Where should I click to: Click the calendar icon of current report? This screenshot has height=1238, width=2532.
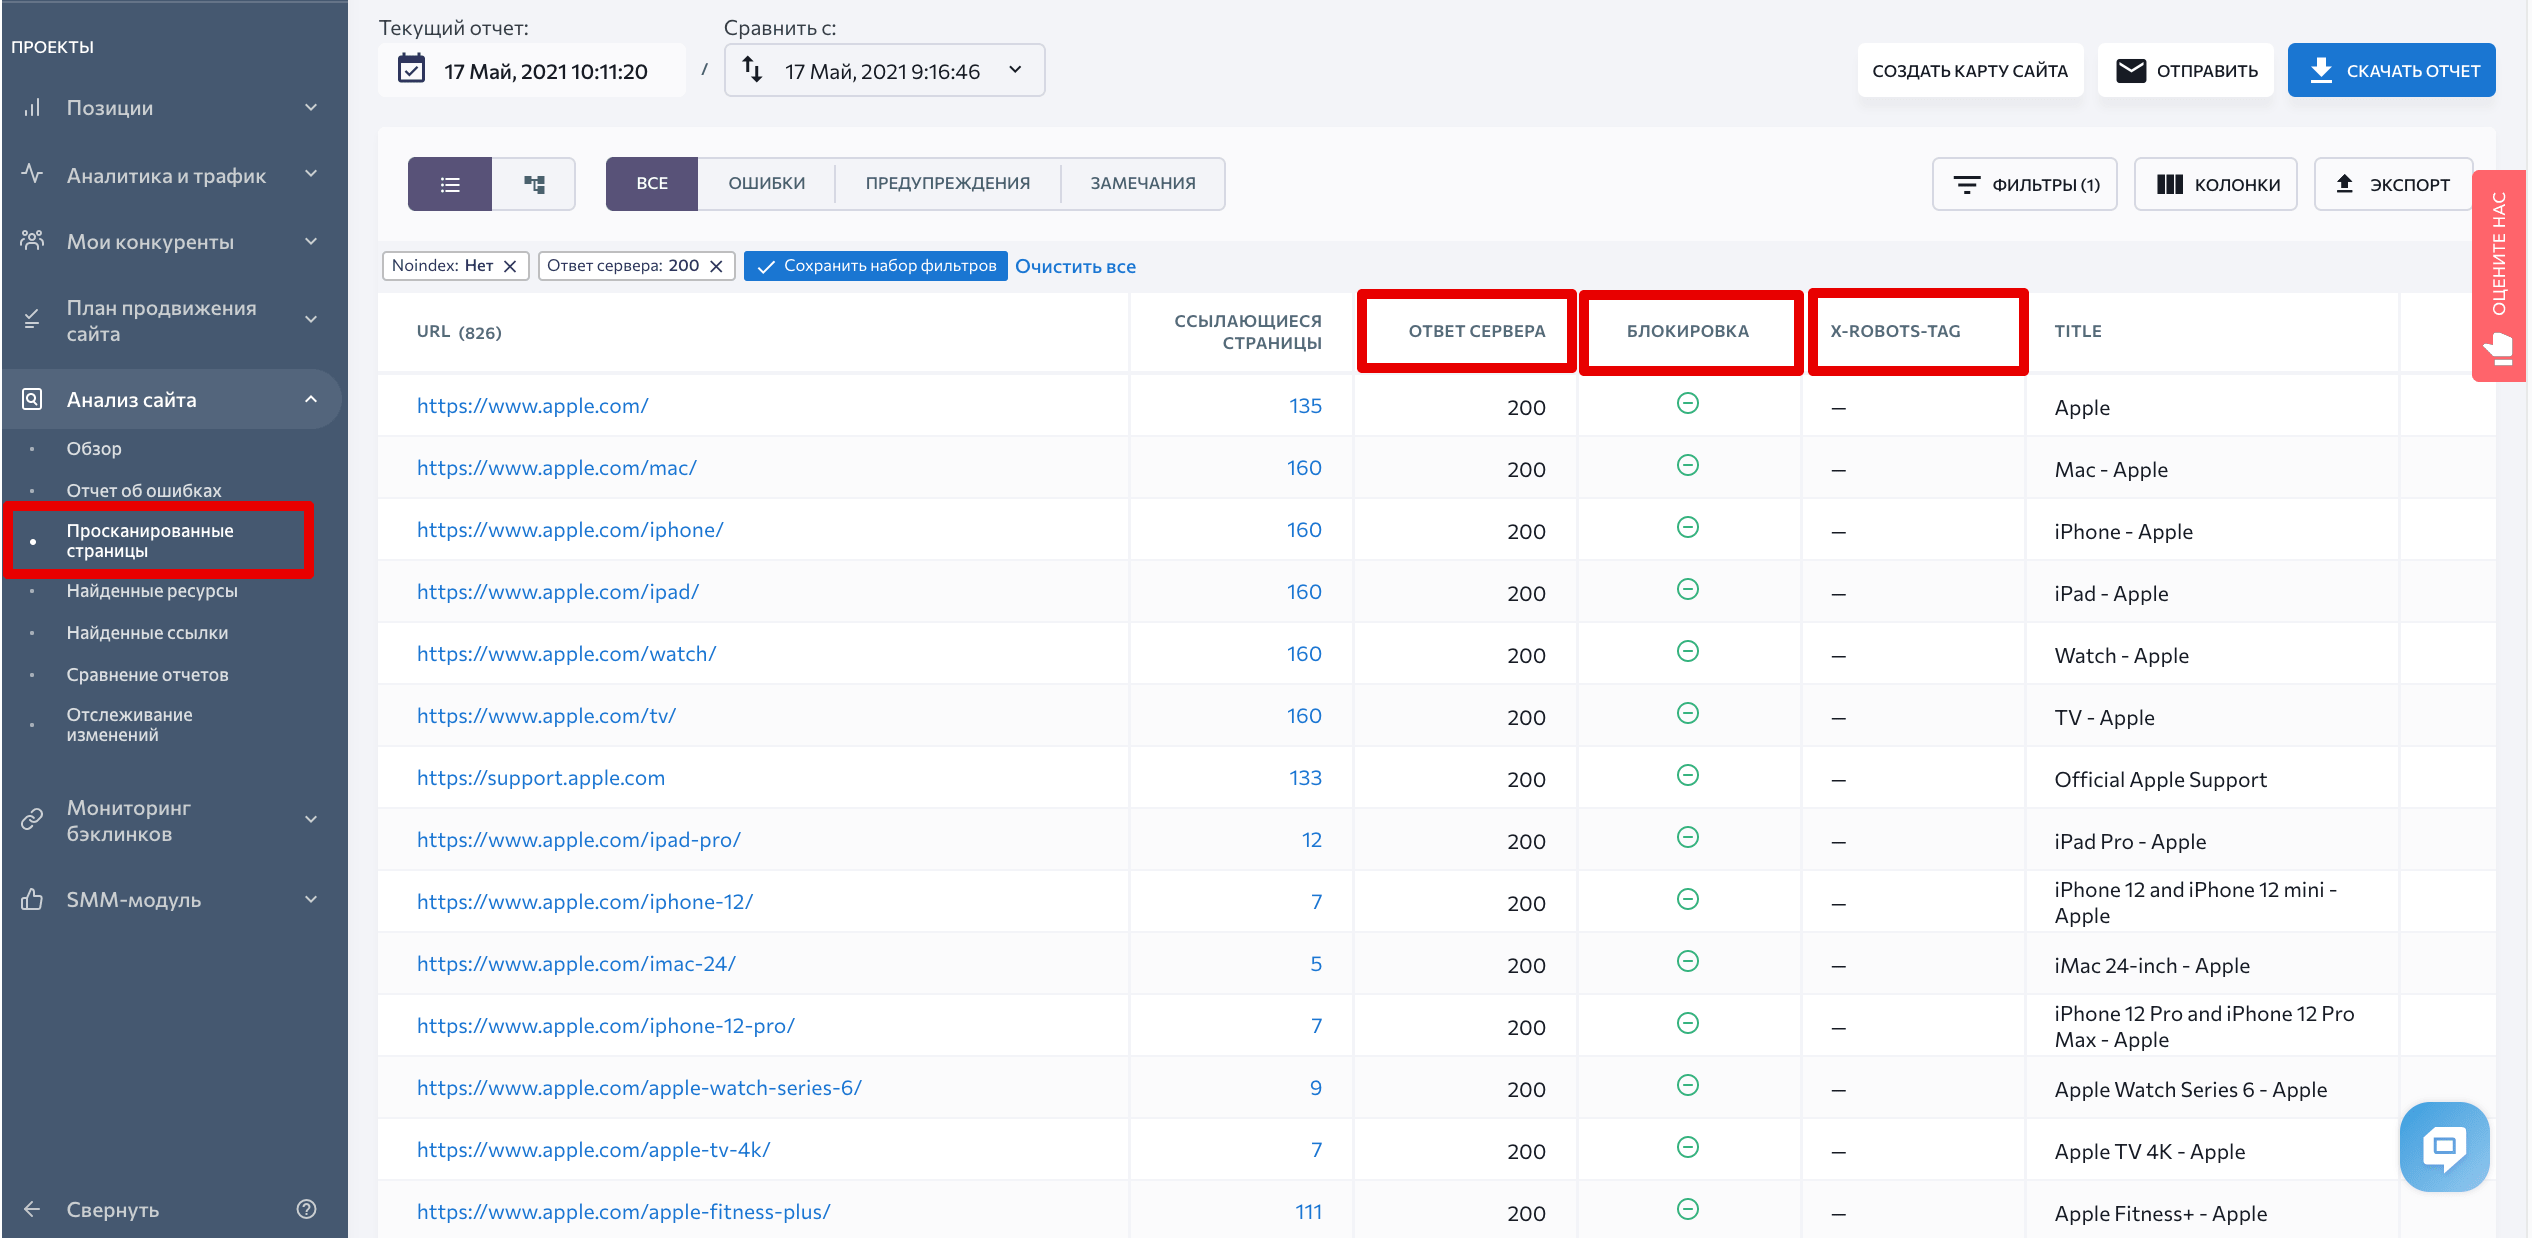pyautogui.click(x=411, y=69)
